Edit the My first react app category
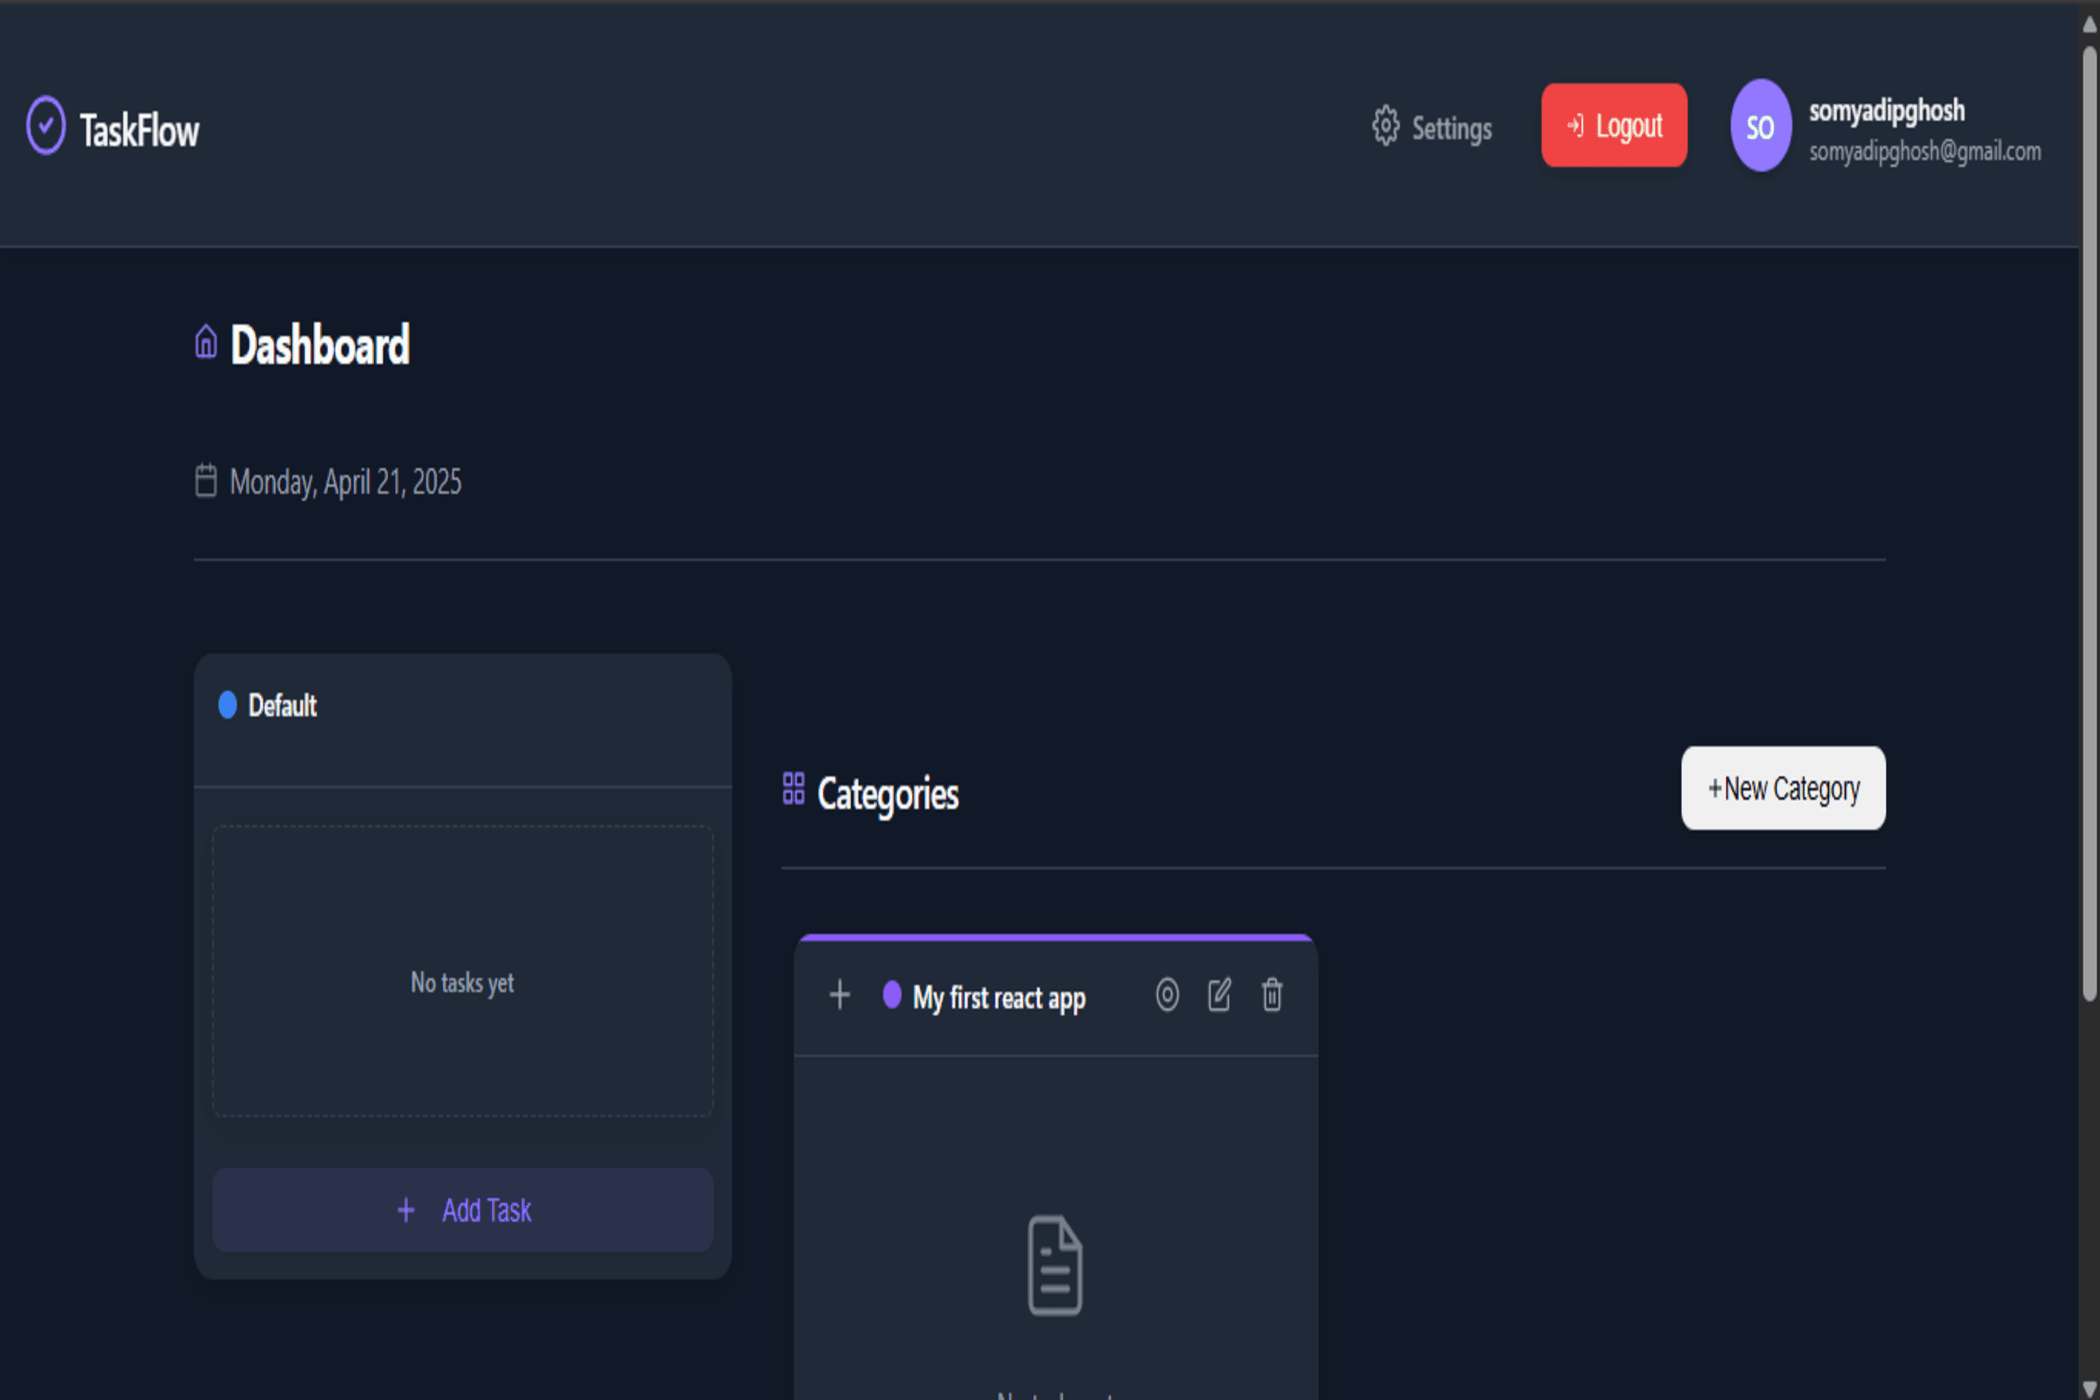This screenshot has width=2100, height=1400. coord(1219,995)
